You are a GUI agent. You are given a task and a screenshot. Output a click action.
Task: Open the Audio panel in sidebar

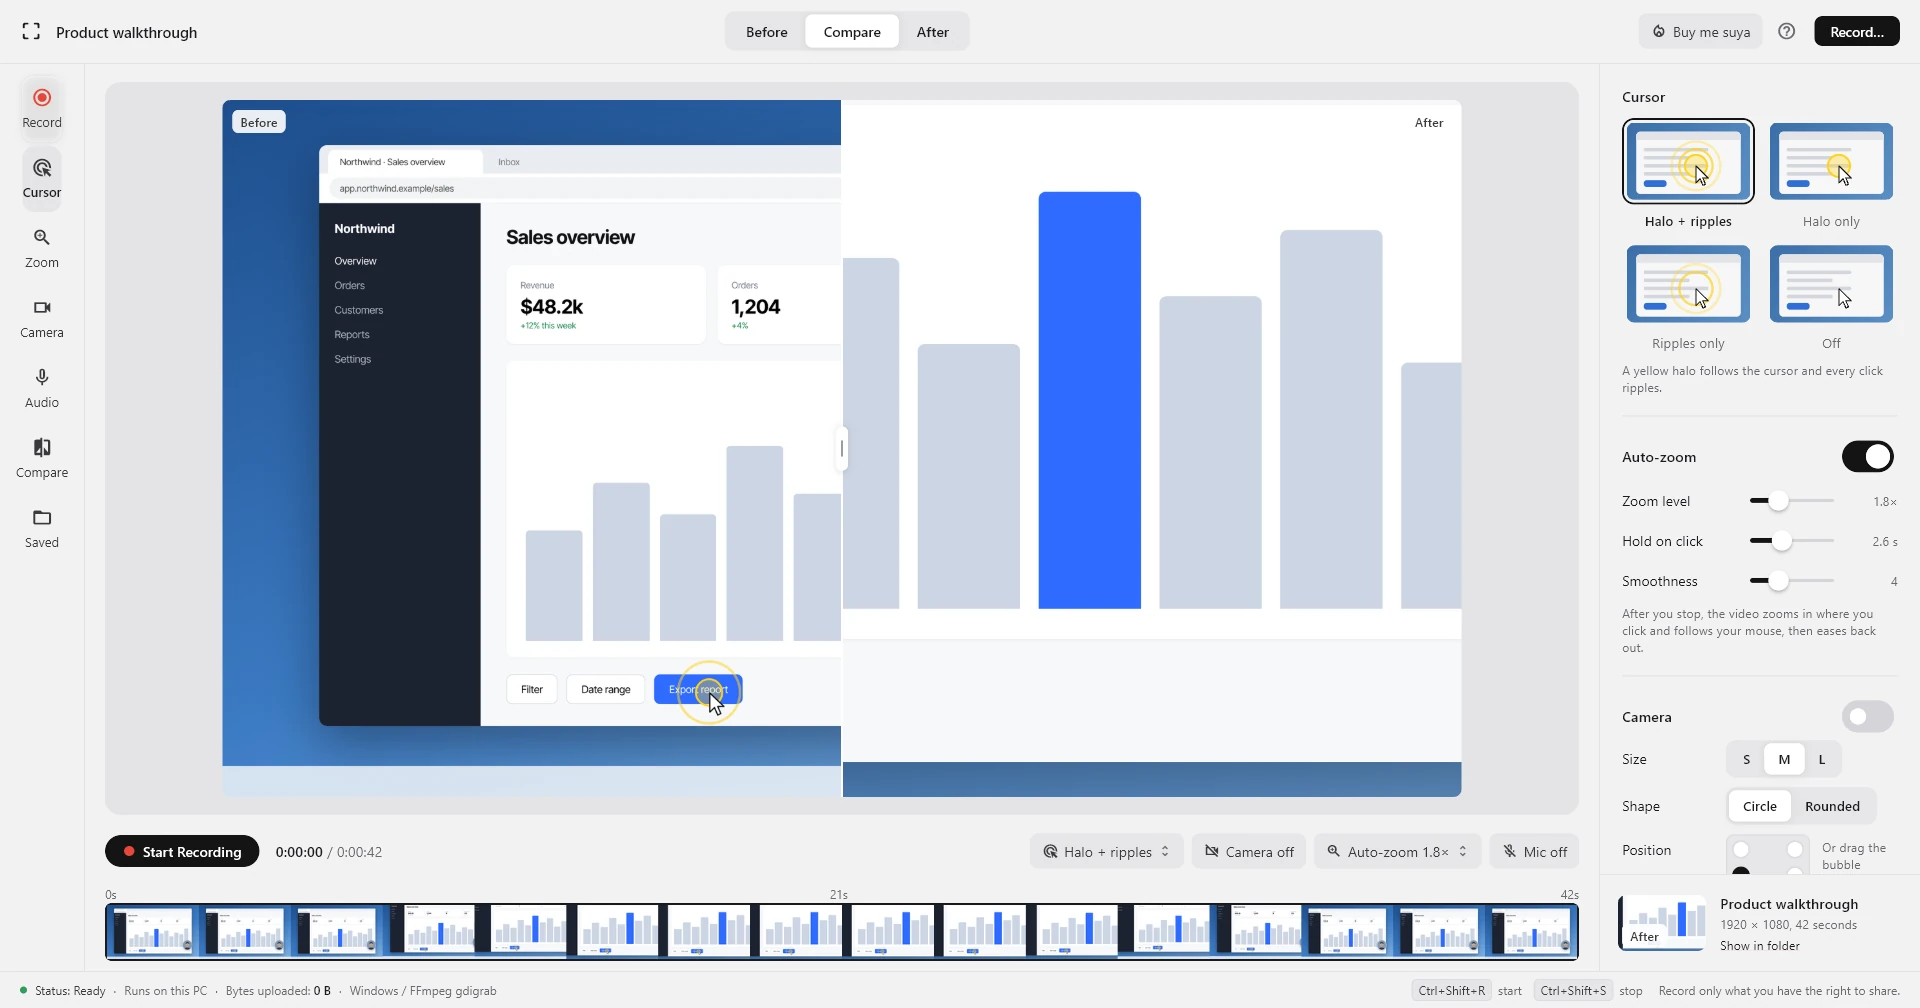(x=42, y=387)
